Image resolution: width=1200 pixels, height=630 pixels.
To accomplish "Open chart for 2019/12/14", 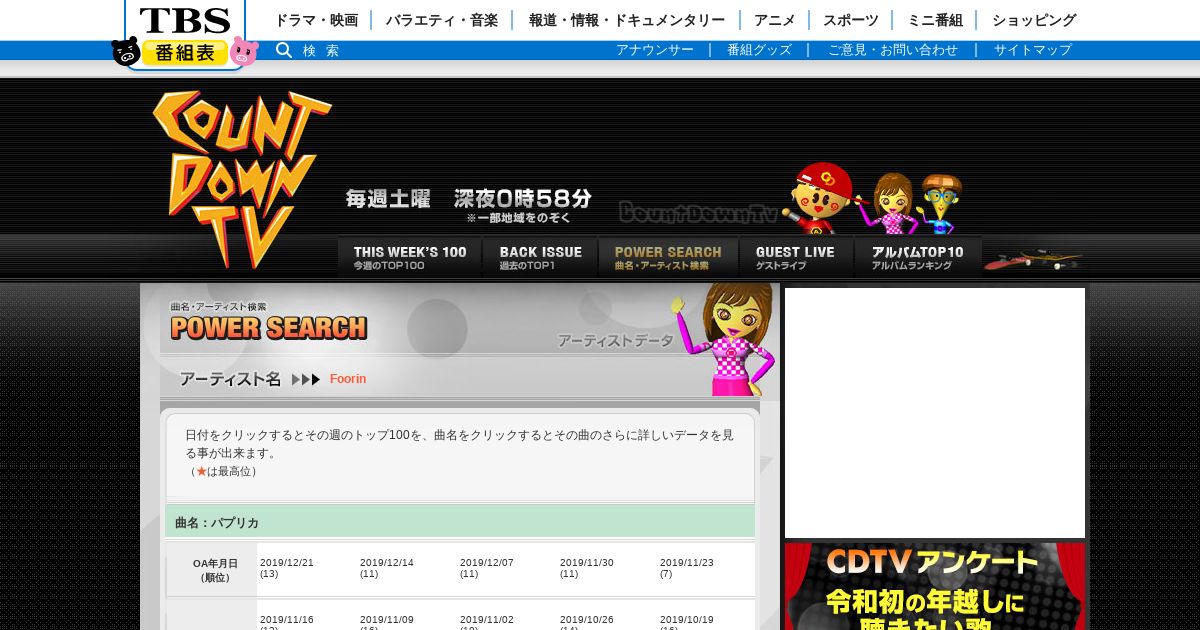I will point(386,563).
